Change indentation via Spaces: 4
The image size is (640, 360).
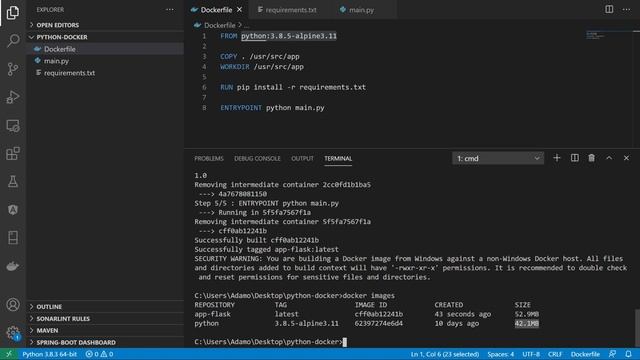pos(500,354)
